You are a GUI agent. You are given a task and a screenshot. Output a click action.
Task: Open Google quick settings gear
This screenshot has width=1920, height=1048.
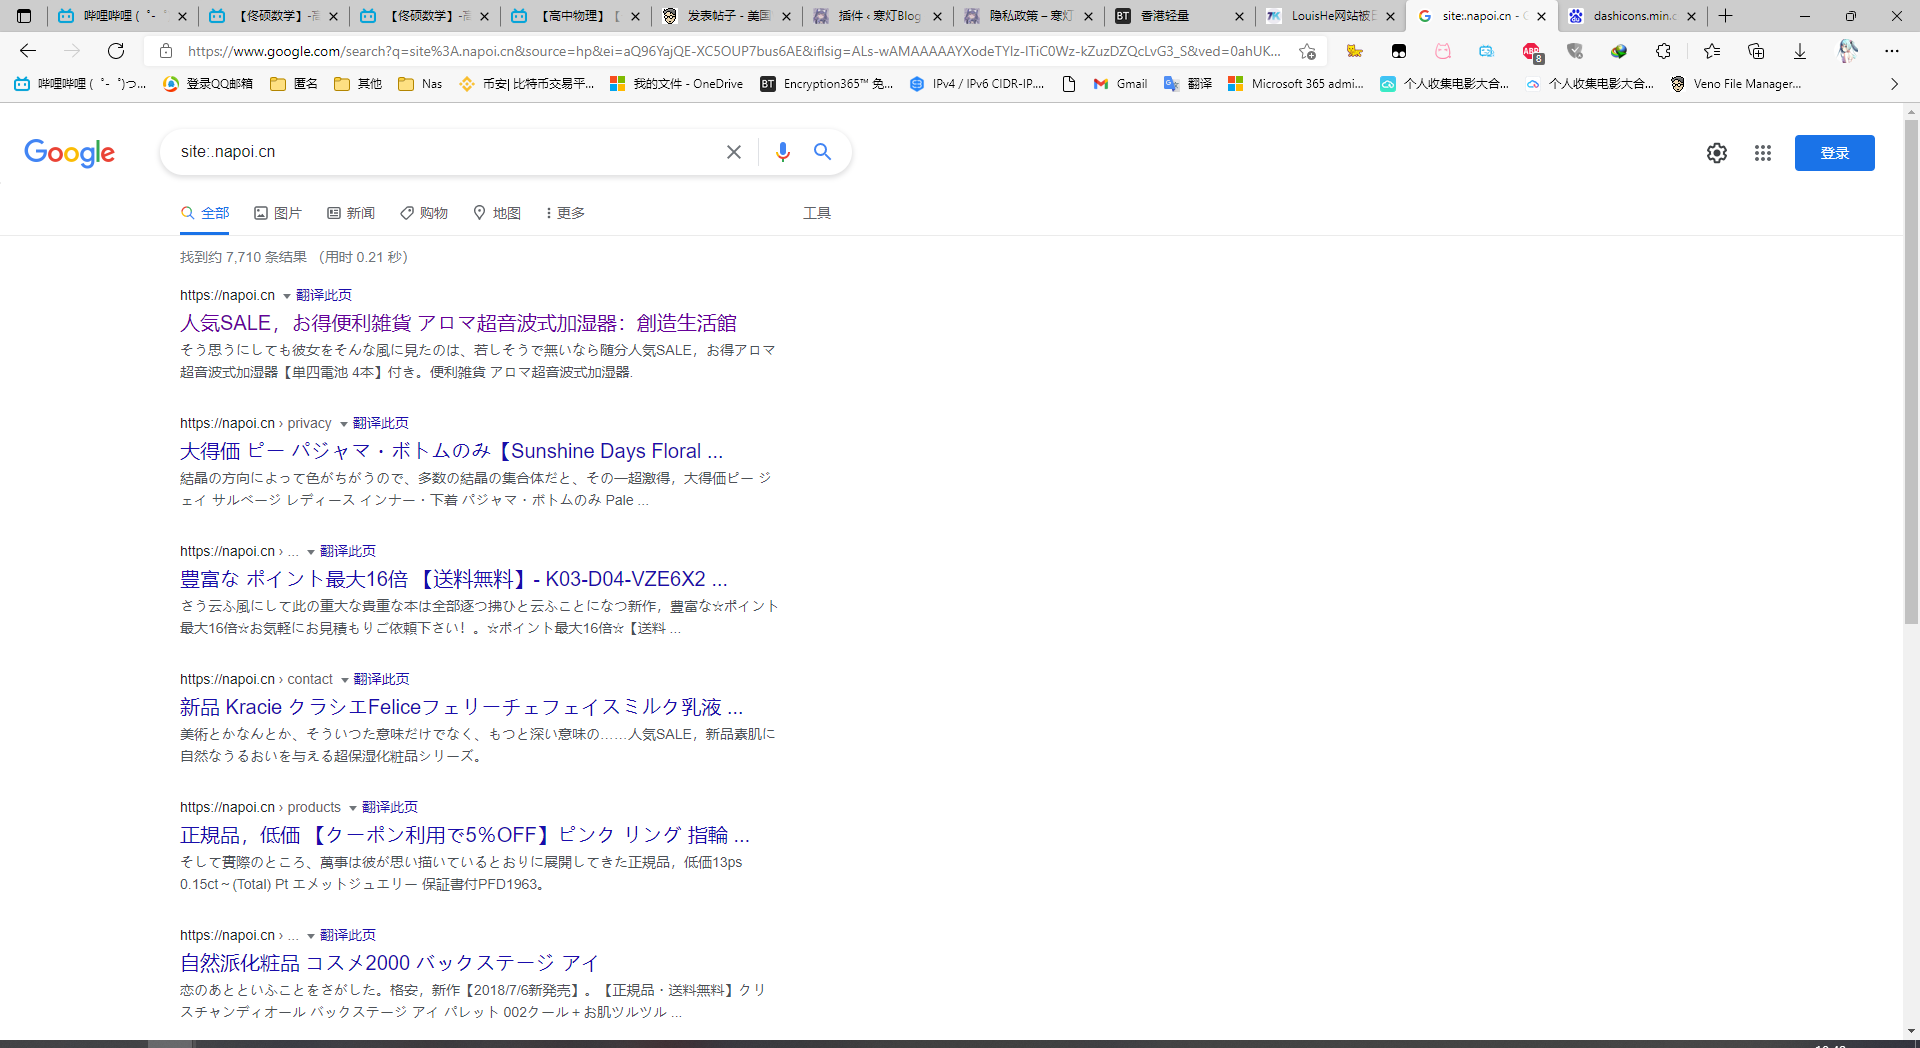[x=1717, y=153]
